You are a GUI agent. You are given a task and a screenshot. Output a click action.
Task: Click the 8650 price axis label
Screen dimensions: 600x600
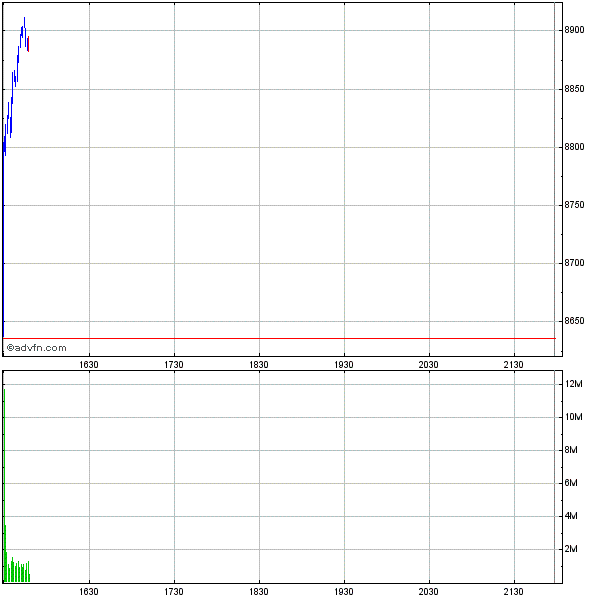coord(574,321)
